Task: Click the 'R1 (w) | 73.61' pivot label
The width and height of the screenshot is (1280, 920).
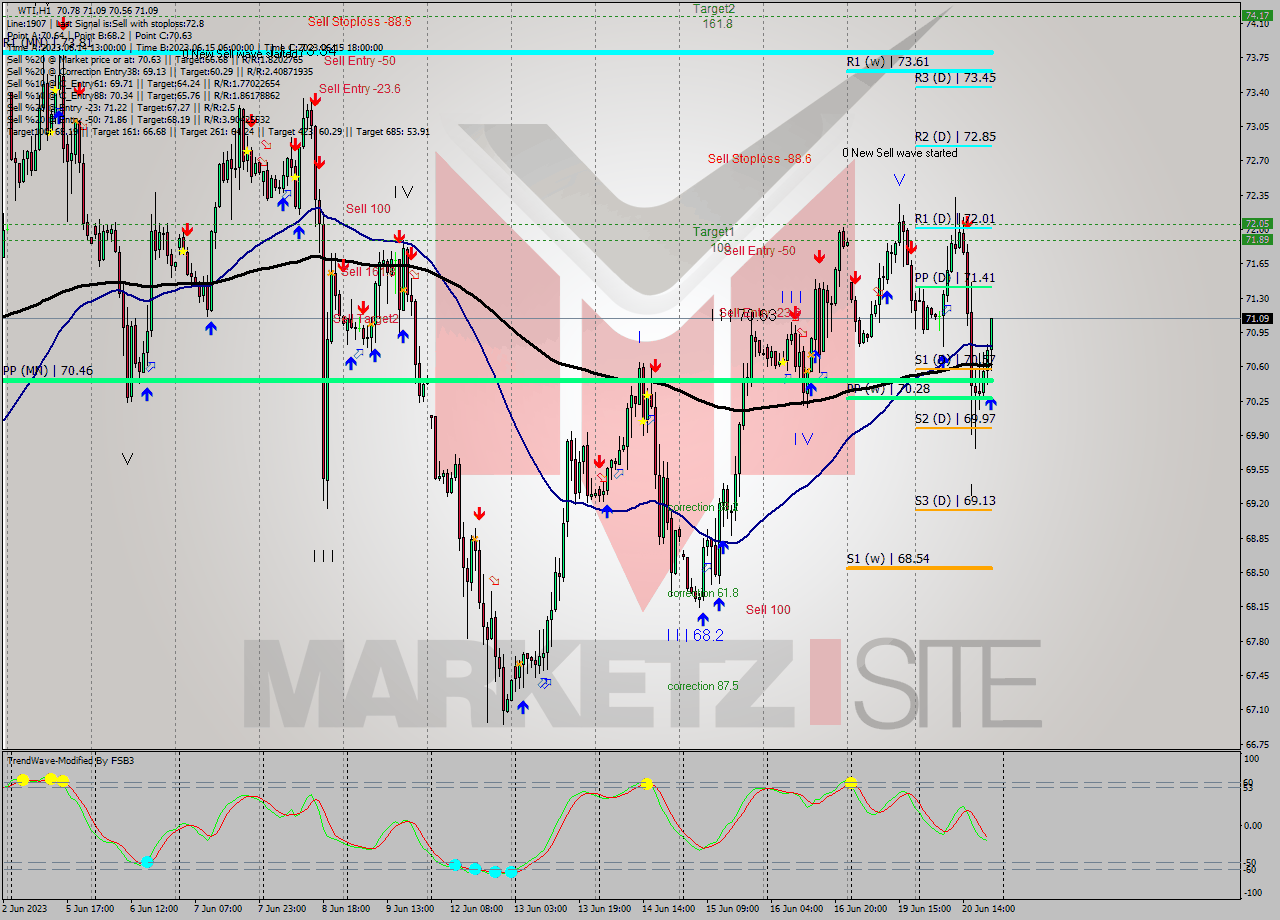Action: (888, 62)
